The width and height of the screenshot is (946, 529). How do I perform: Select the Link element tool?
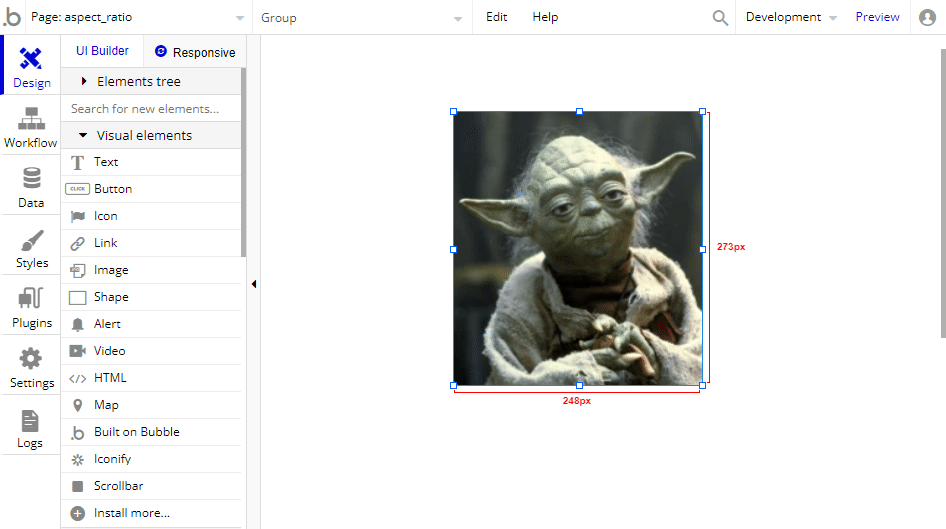pyautogui.click(x=151, y=243)
